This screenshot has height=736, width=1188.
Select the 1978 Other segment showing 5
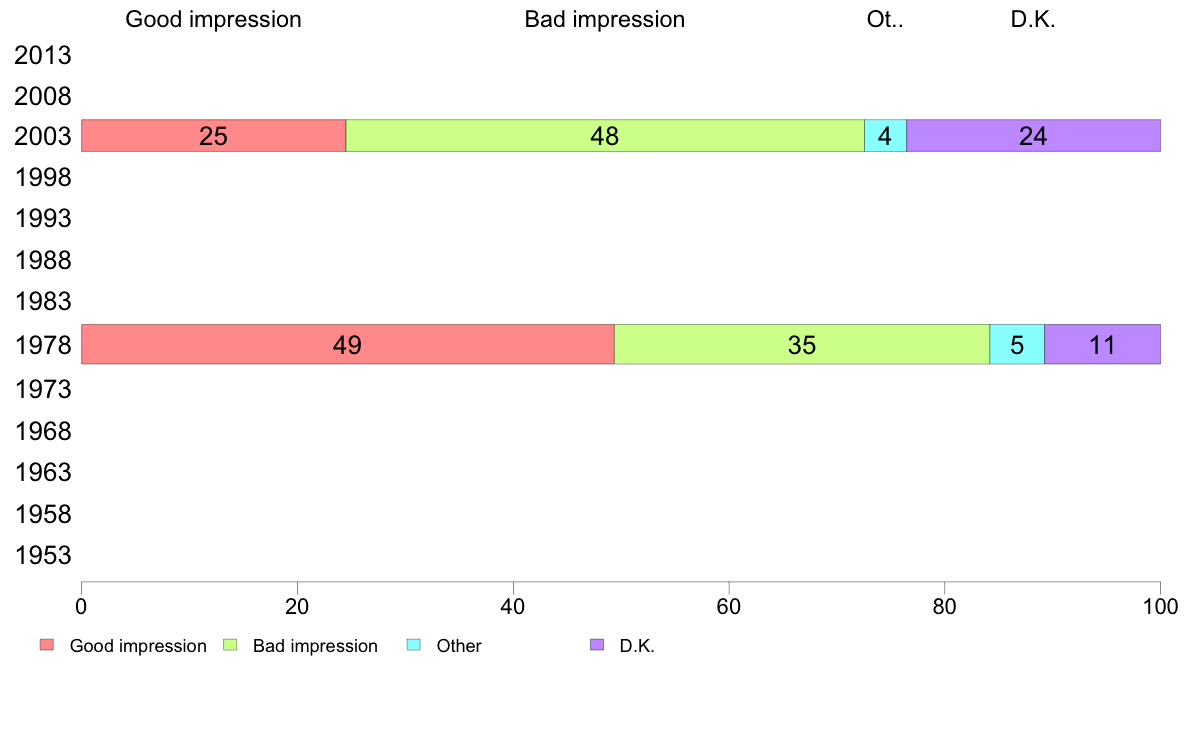tap(1017, 344)
